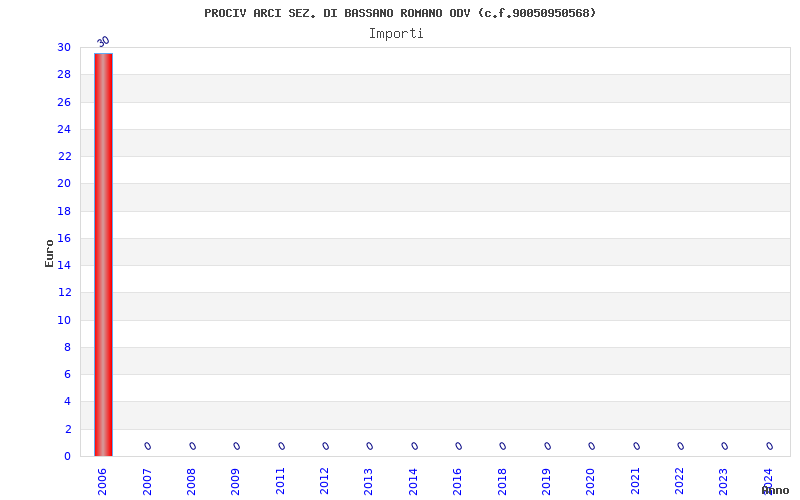Click the y-axis tick label 14
Viewport: 800px width, 500px height.
coord(64,265)
